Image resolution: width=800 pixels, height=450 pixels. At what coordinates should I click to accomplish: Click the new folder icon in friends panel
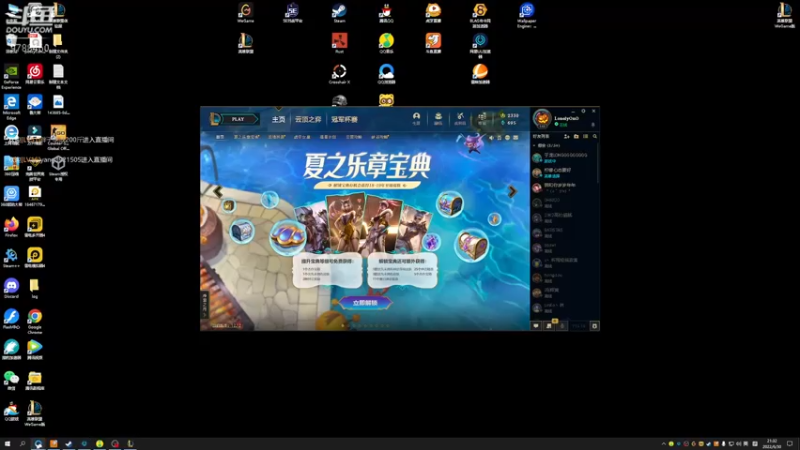(576, 137)
